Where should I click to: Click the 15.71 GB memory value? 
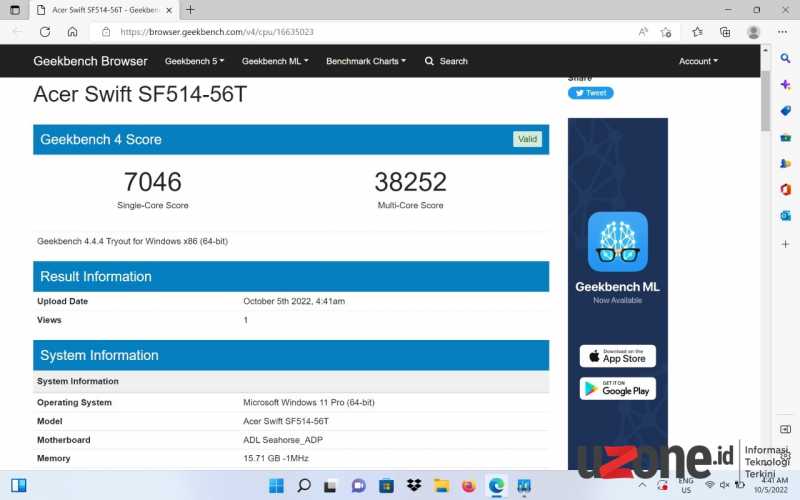point(276,458)
